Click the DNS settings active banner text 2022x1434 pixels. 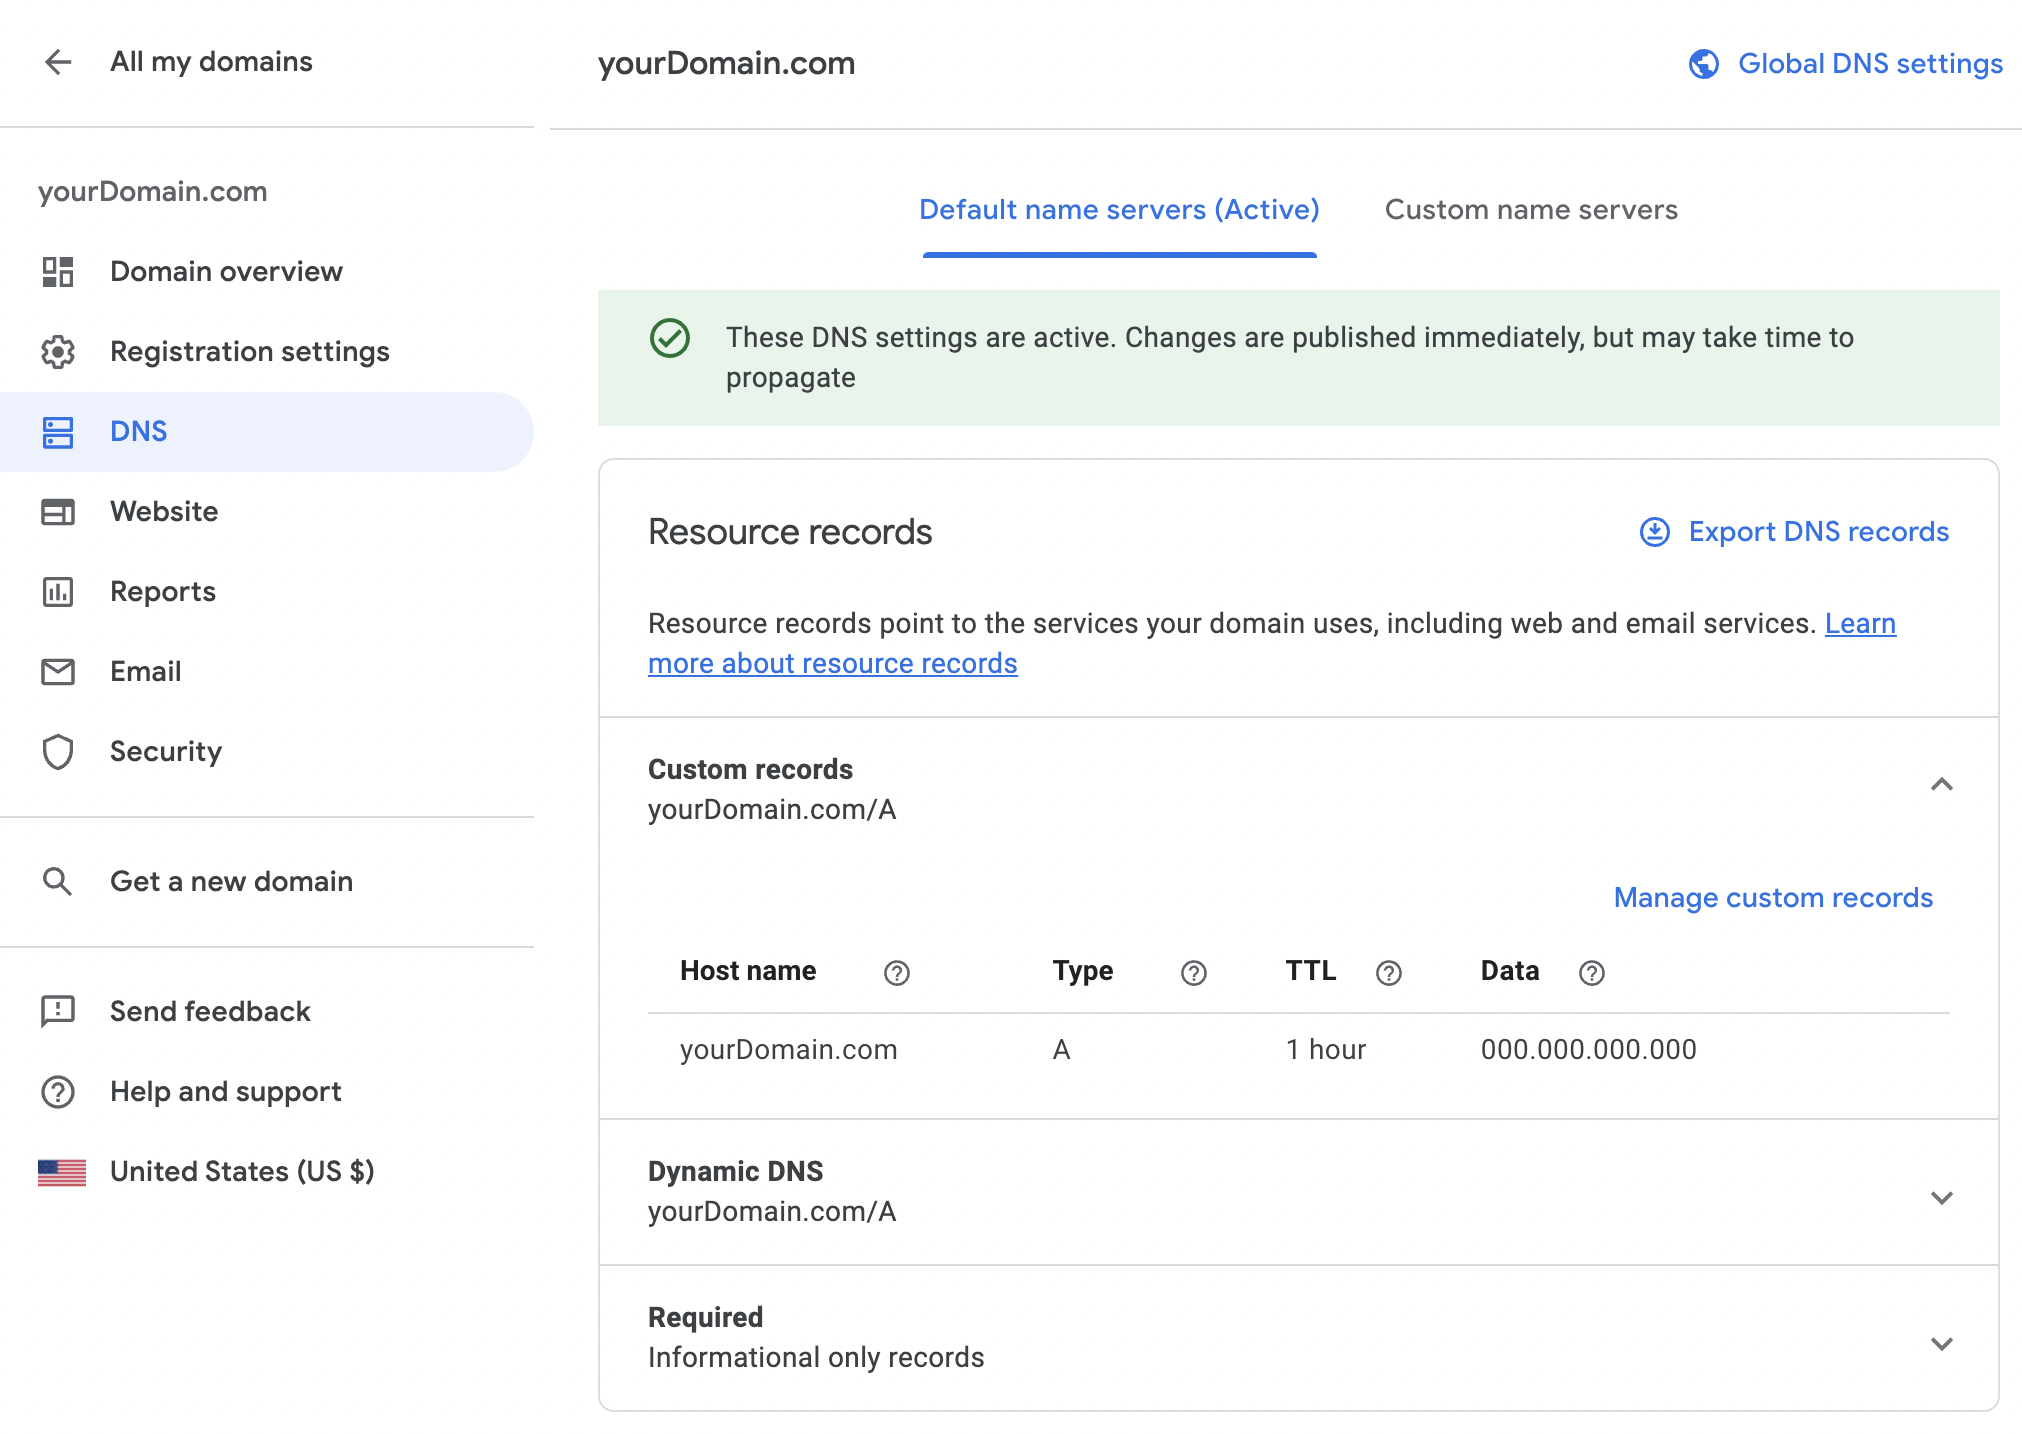pos(1290,358)
